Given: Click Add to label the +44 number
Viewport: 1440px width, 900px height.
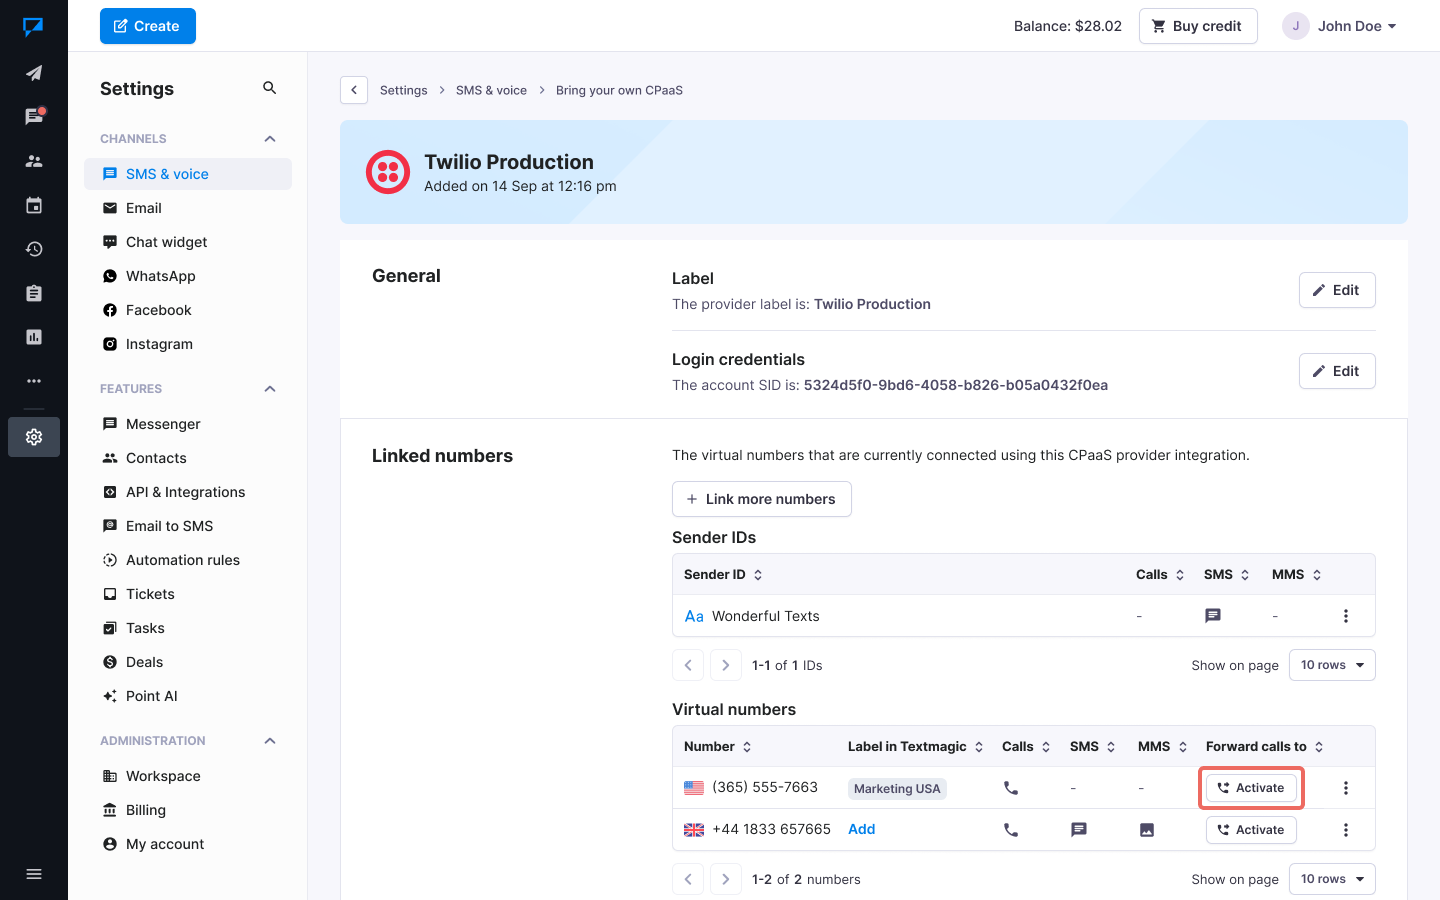Looking at the screenshot, I should click(861, 829).
